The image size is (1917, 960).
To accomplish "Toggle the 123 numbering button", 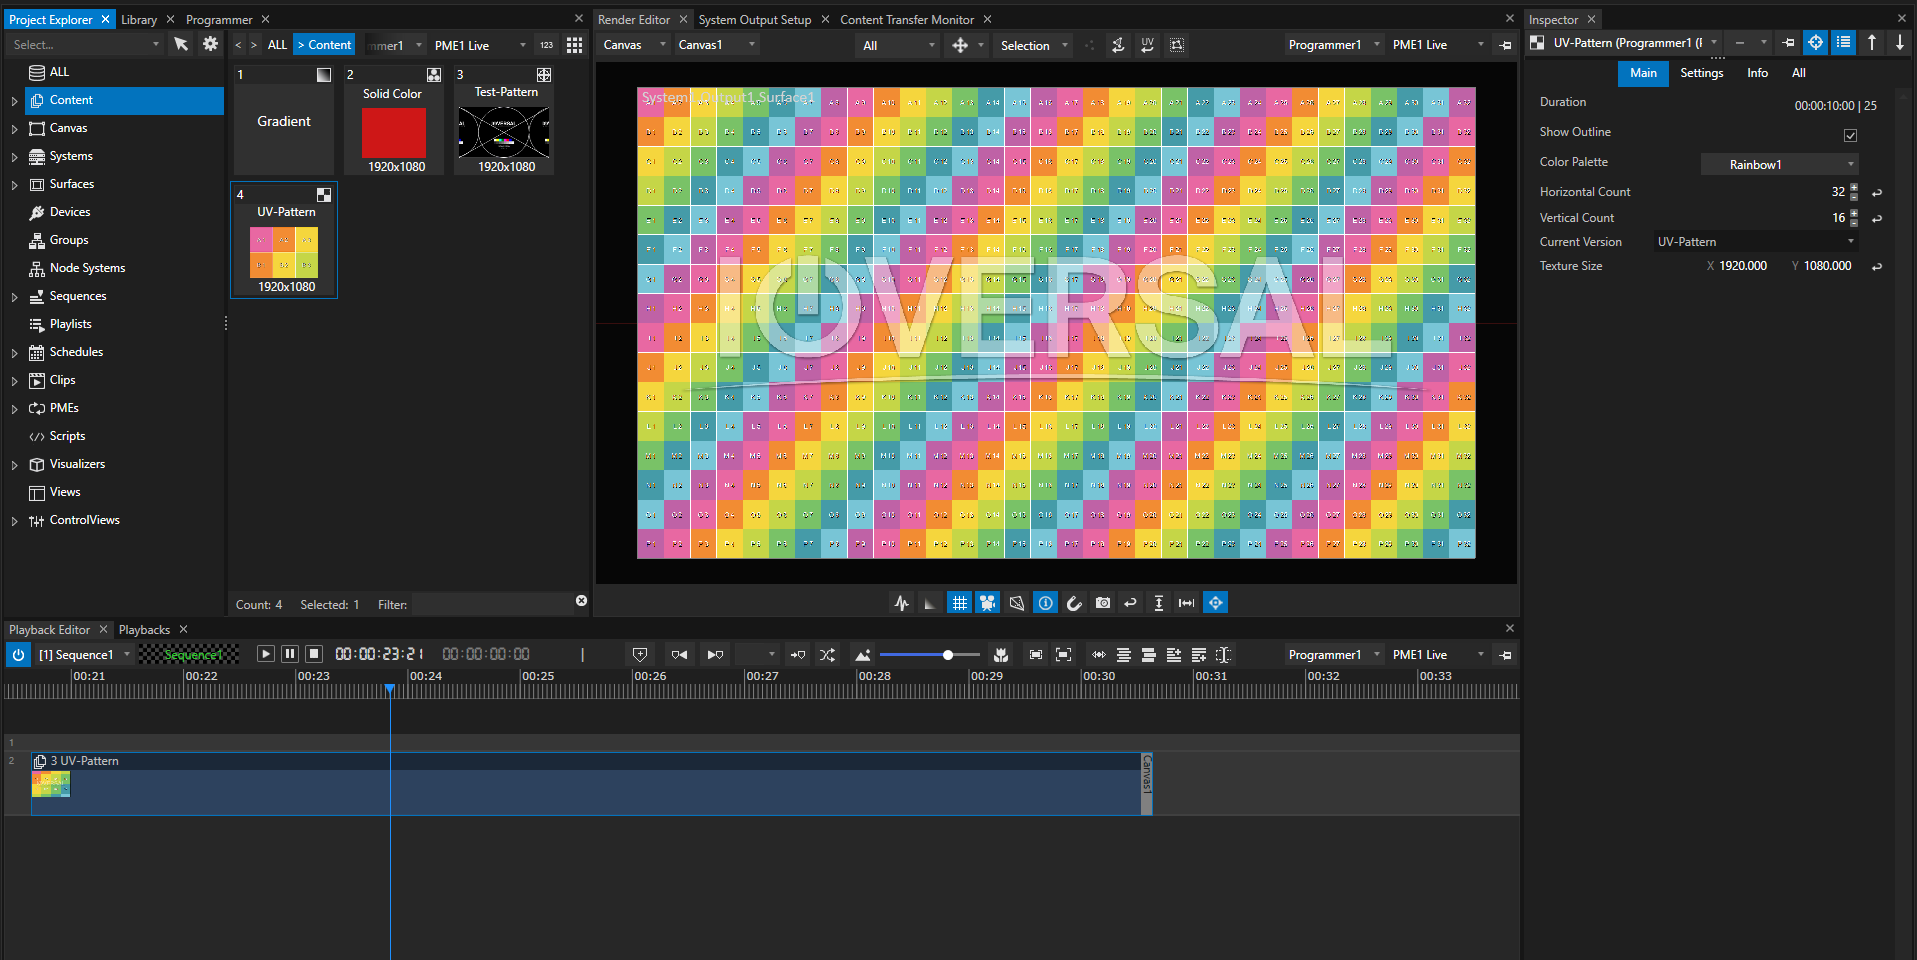I will coord(546,45).
